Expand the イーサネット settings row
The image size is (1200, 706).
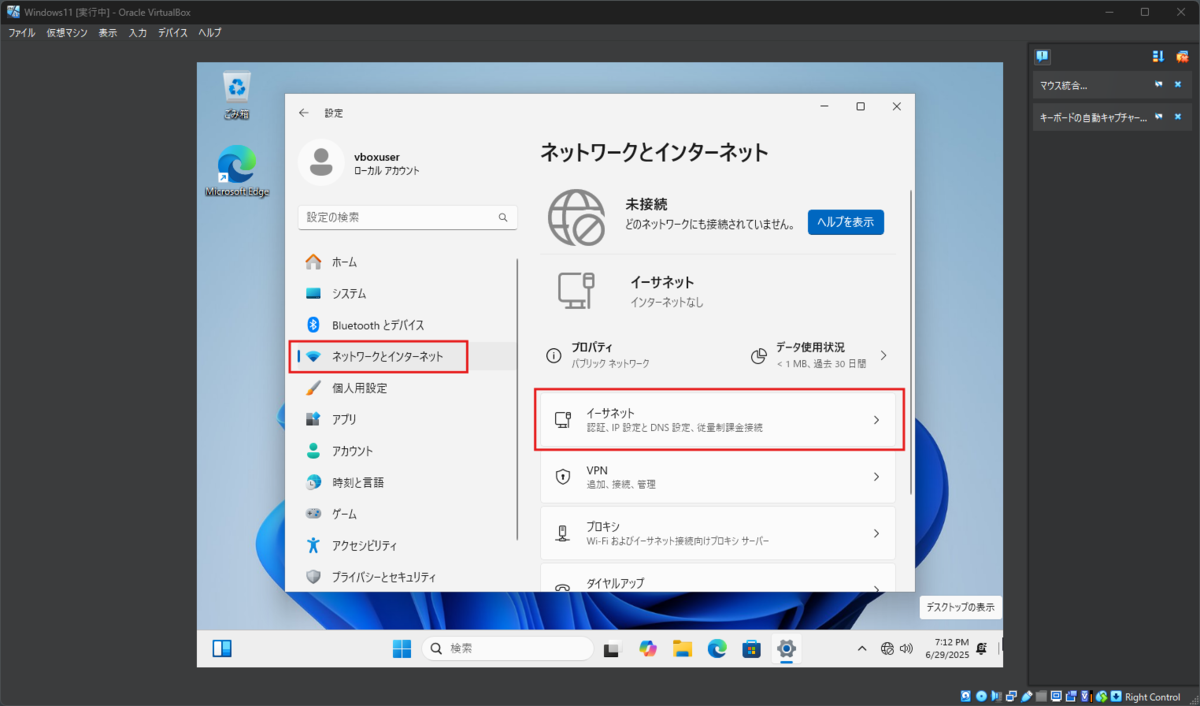(x=718, y=420)
